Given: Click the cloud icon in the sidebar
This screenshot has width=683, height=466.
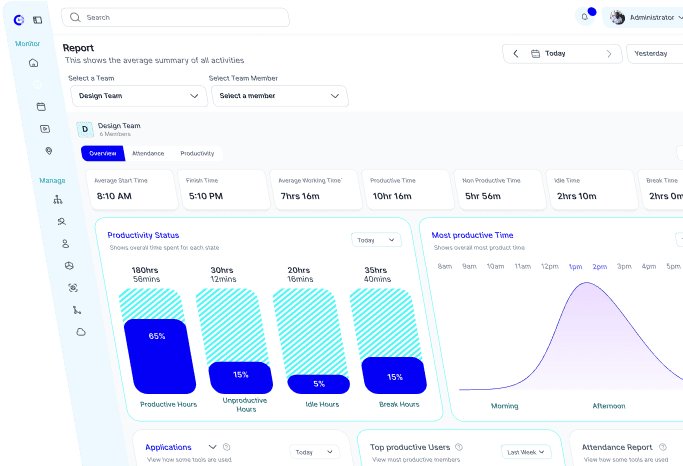Looking at the screenshot, I should coord(81,331).
